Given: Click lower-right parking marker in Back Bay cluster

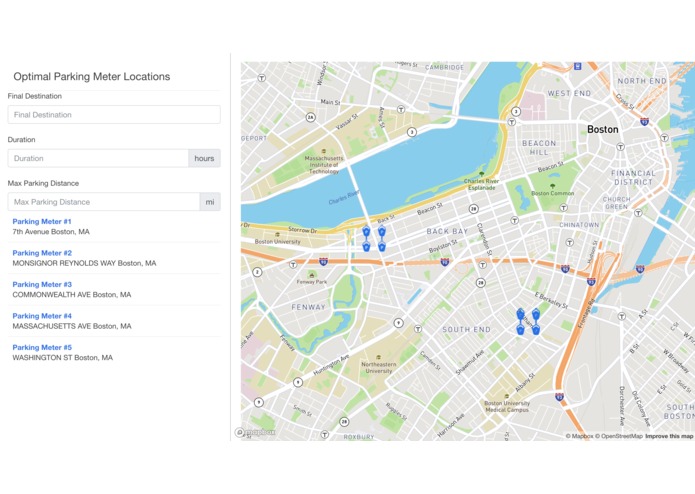Looking at the screenshot, I should [382, 246].
